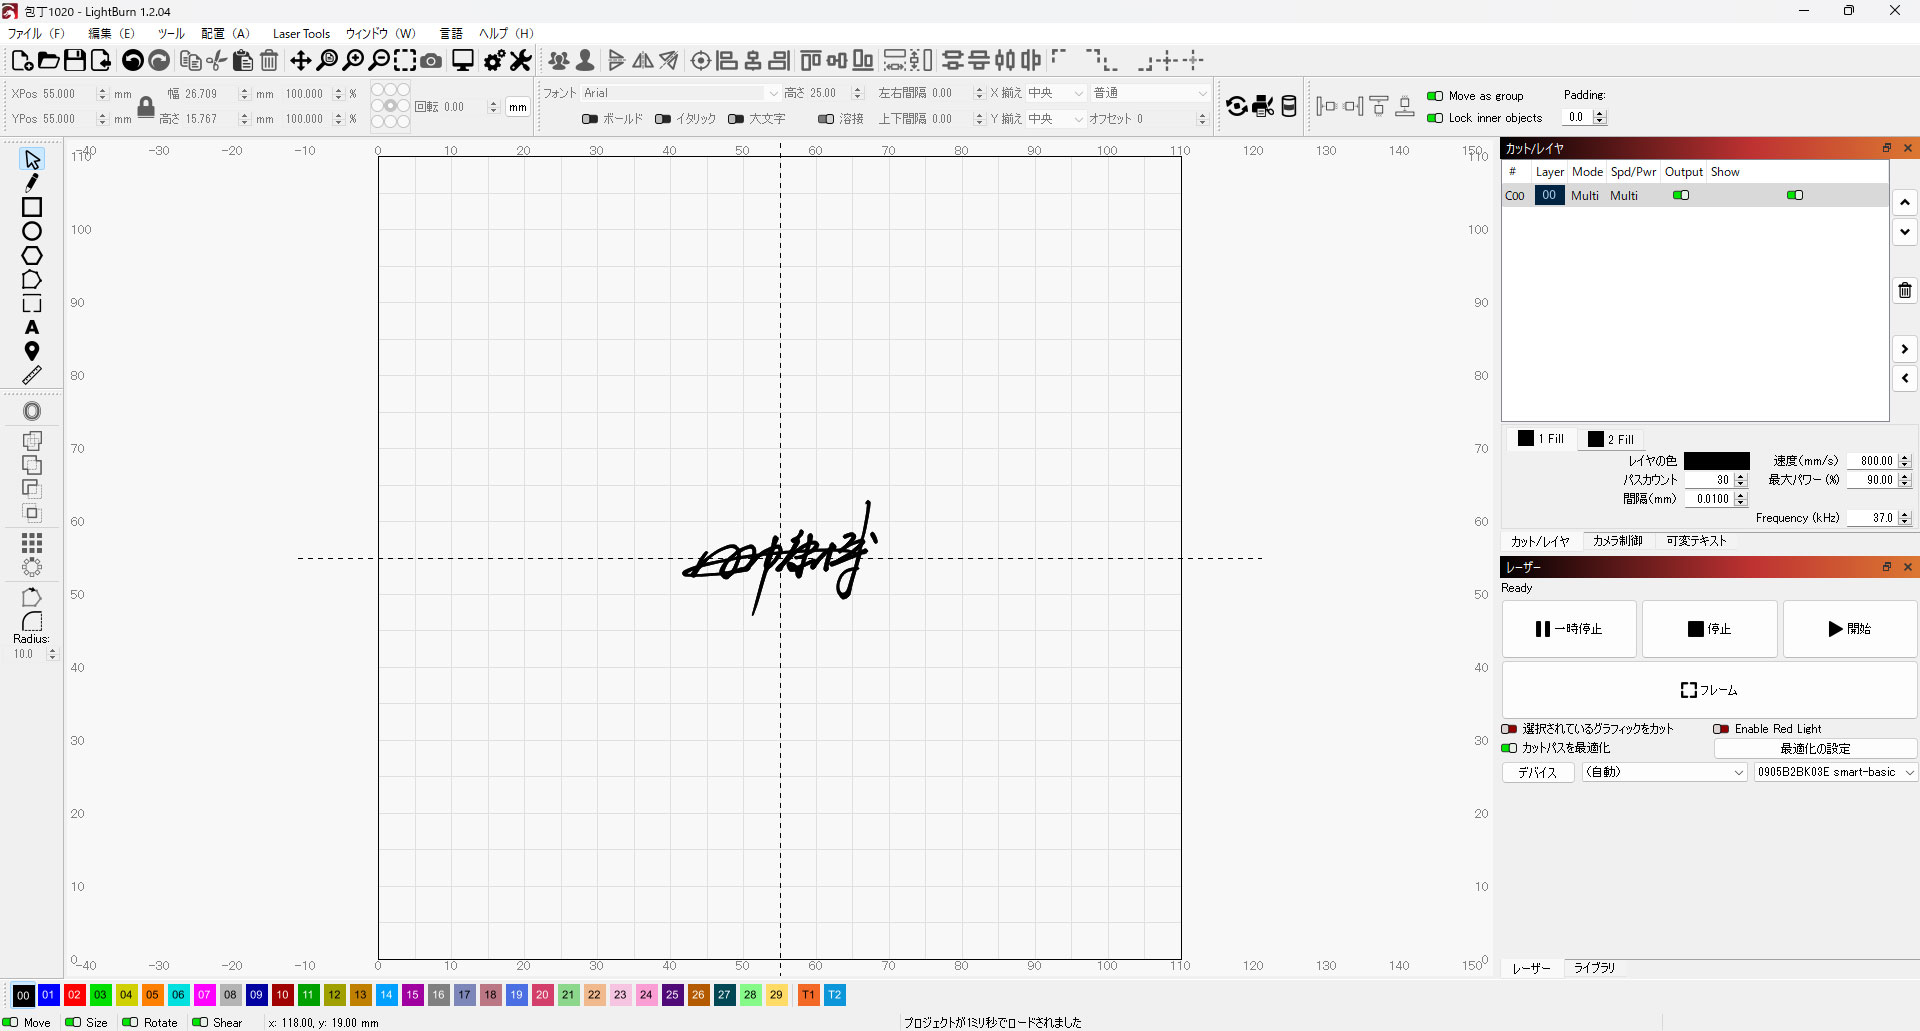The image size is (1920, 1031).
Task: Open the Device Settings wrench icon
Action: point(521,61)
